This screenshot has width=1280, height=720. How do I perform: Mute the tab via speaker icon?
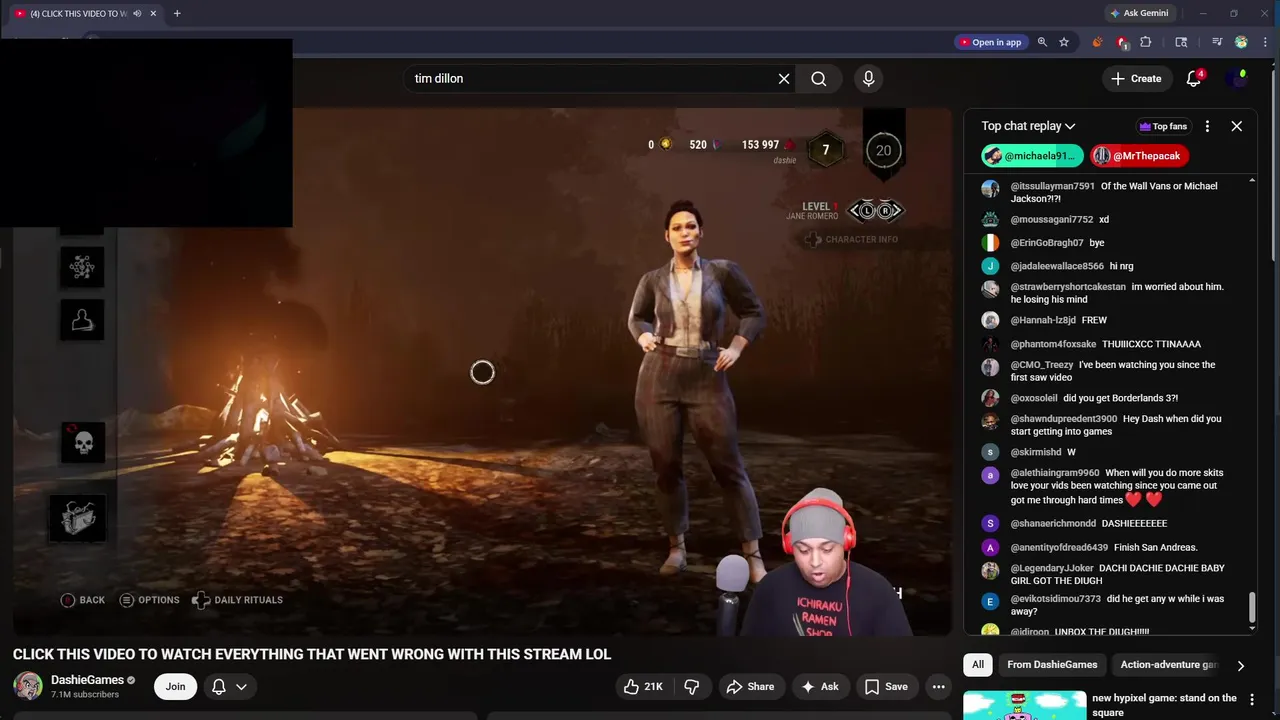pos(137,13)
